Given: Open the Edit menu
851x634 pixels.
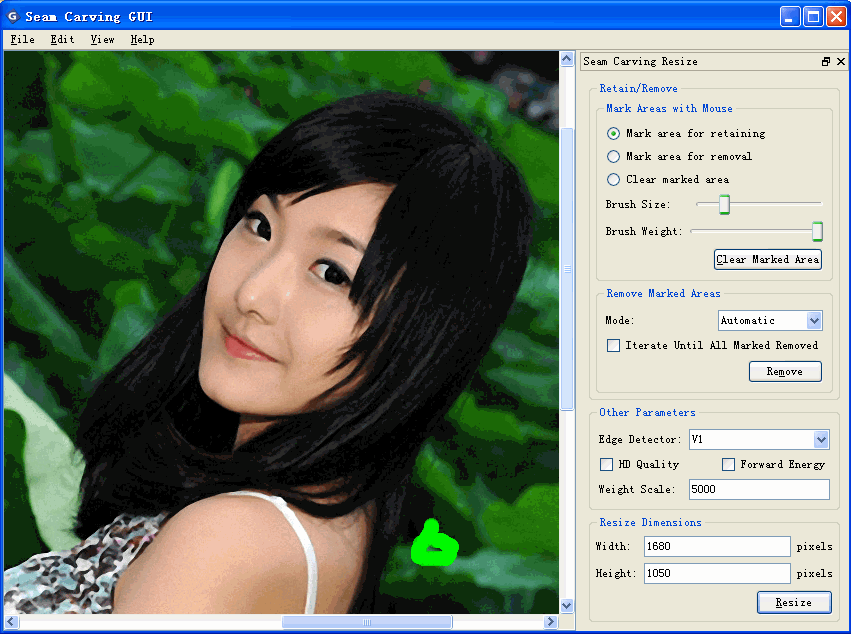Looking at the screenshot, I should [62, 40].
